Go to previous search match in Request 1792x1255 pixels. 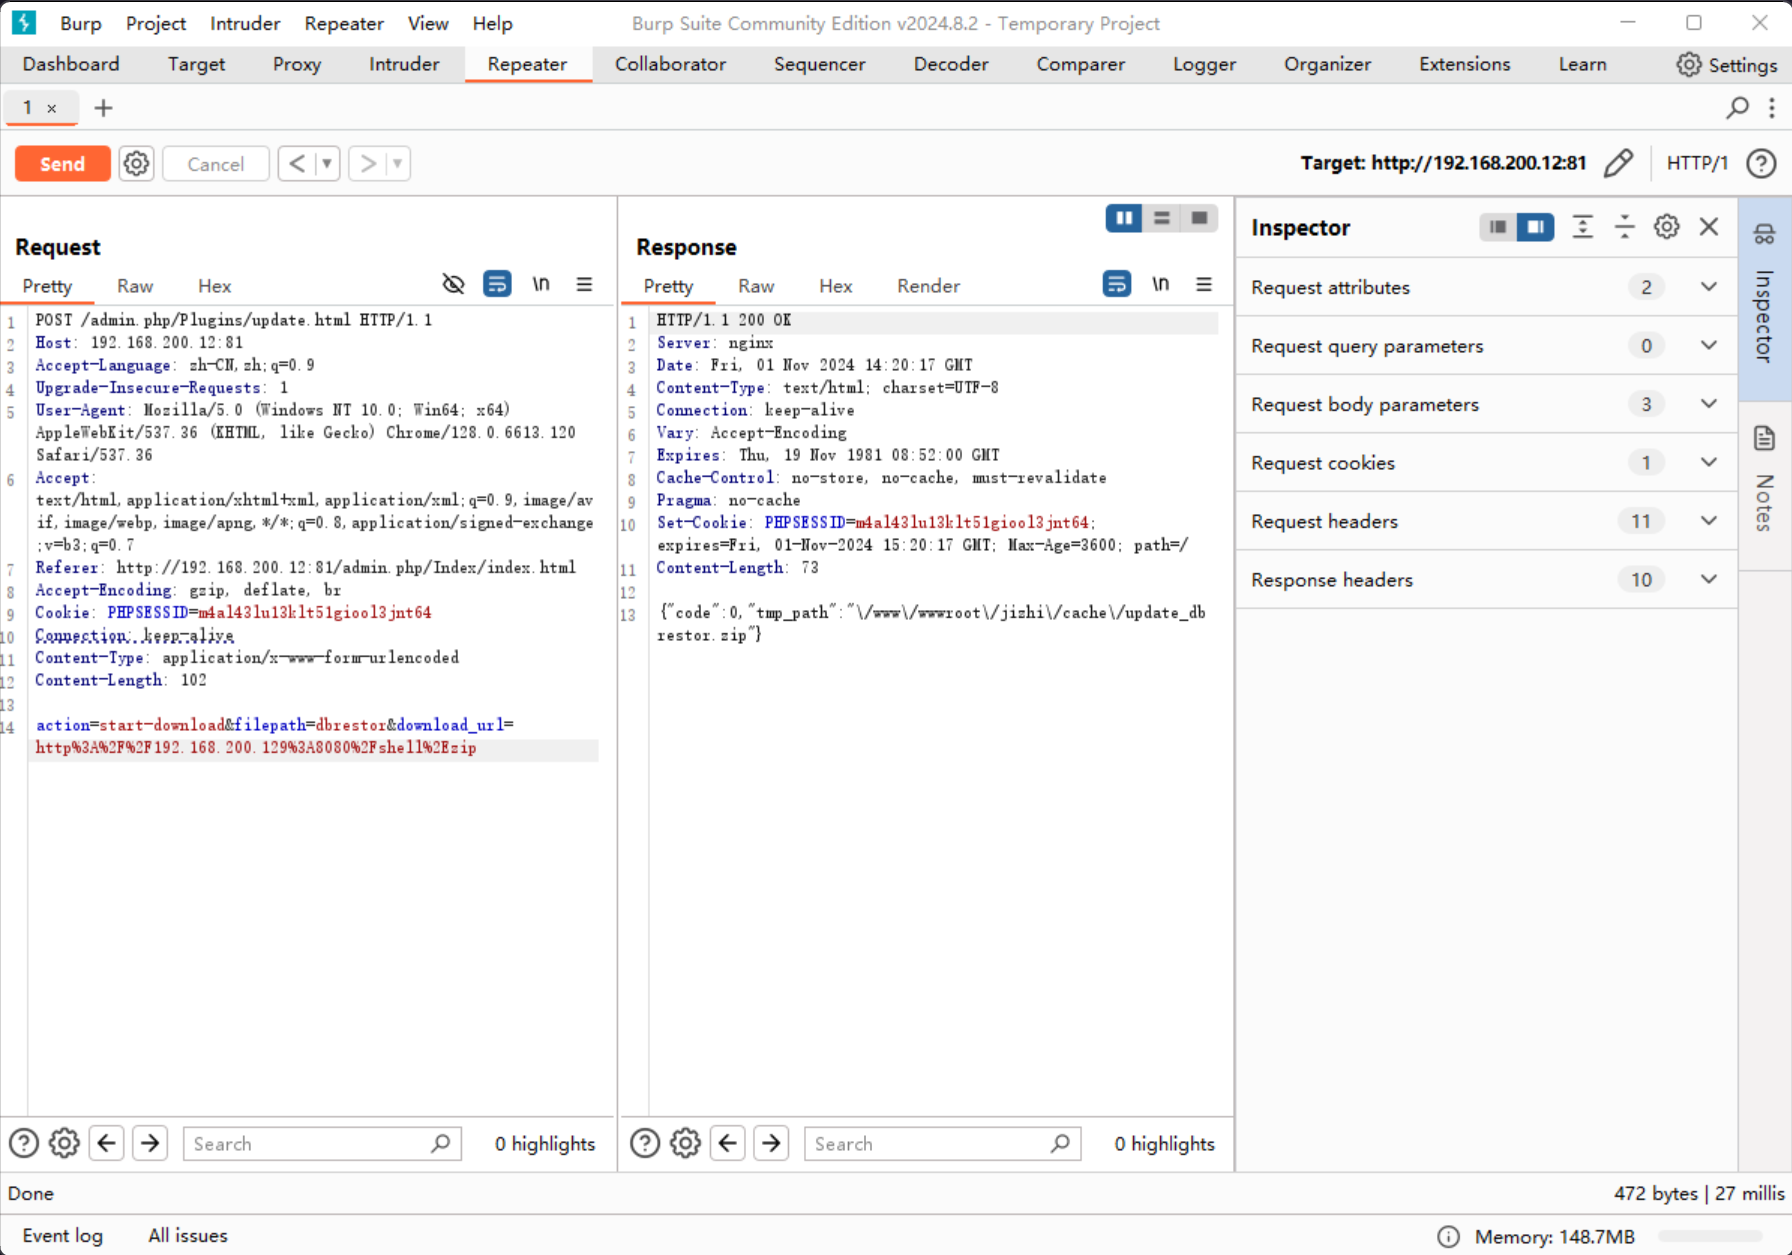(107, 1143)
